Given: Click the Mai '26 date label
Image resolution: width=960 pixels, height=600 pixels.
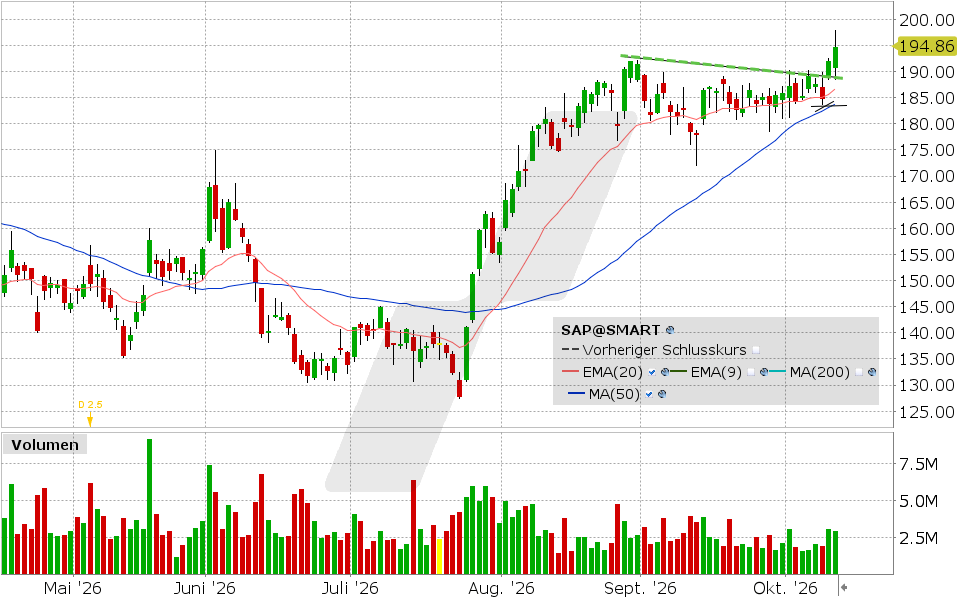Looking at the screenshot, I should (x=72, y=588).
